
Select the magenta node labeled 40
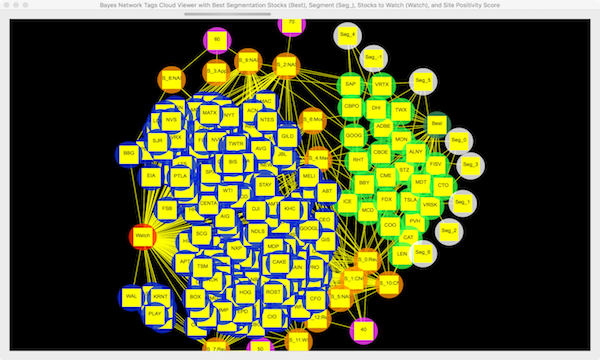tap(364, 330)
